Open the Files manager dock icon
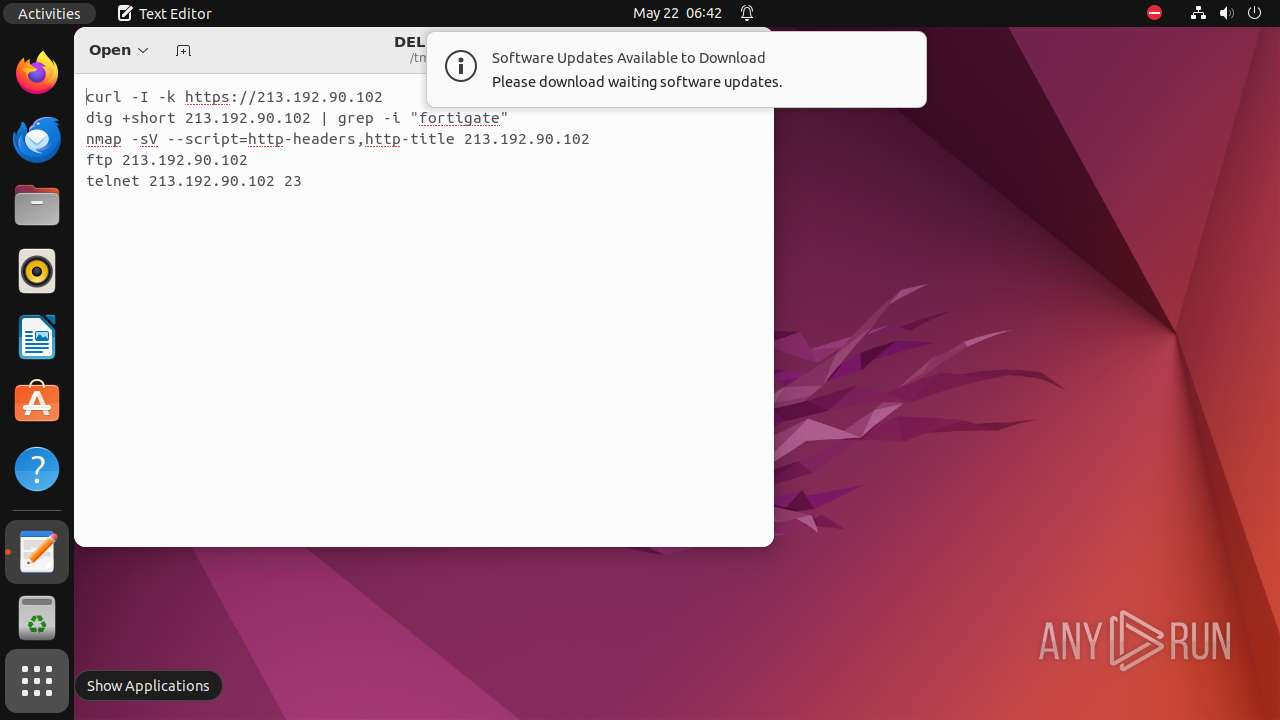This screenshot has width=1280, height=720. (x=37, y=205)
